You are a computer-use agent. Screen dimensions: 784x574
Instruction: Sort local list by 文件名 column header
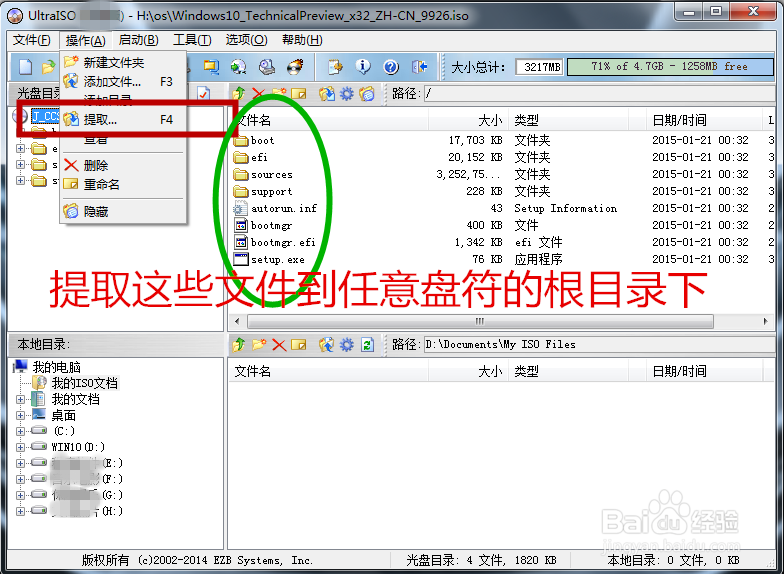click(x=328, y=371)
